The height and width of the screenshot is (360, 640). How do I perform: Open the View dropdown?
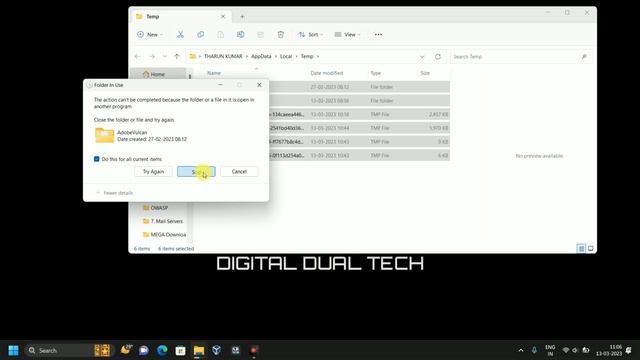coord(347,35)
